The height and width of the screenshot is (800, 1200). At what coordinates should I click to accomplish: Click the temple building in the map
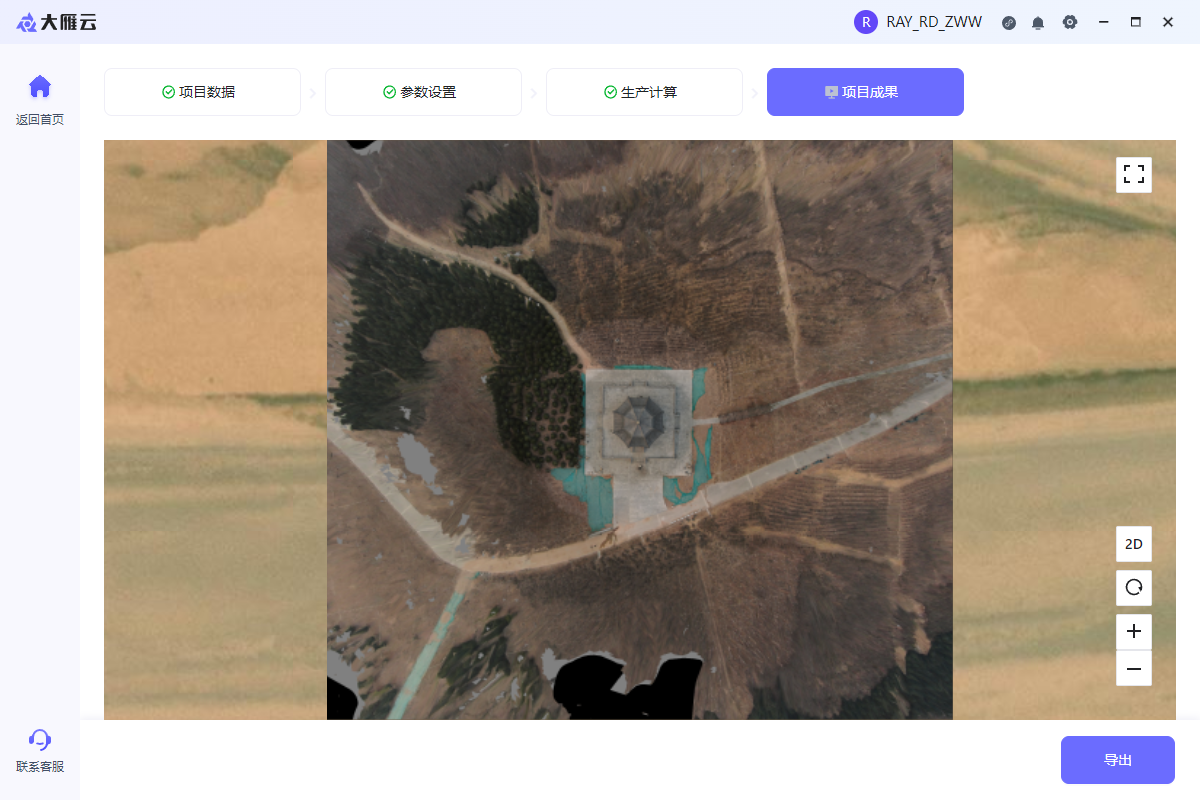tap(637, 421)
